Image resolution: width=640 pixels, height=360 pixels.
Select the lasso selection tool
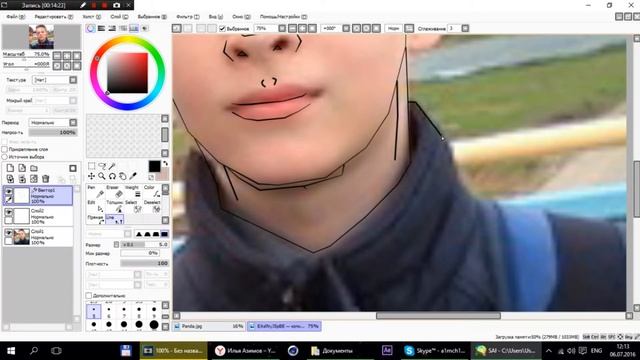click(102, 166)
